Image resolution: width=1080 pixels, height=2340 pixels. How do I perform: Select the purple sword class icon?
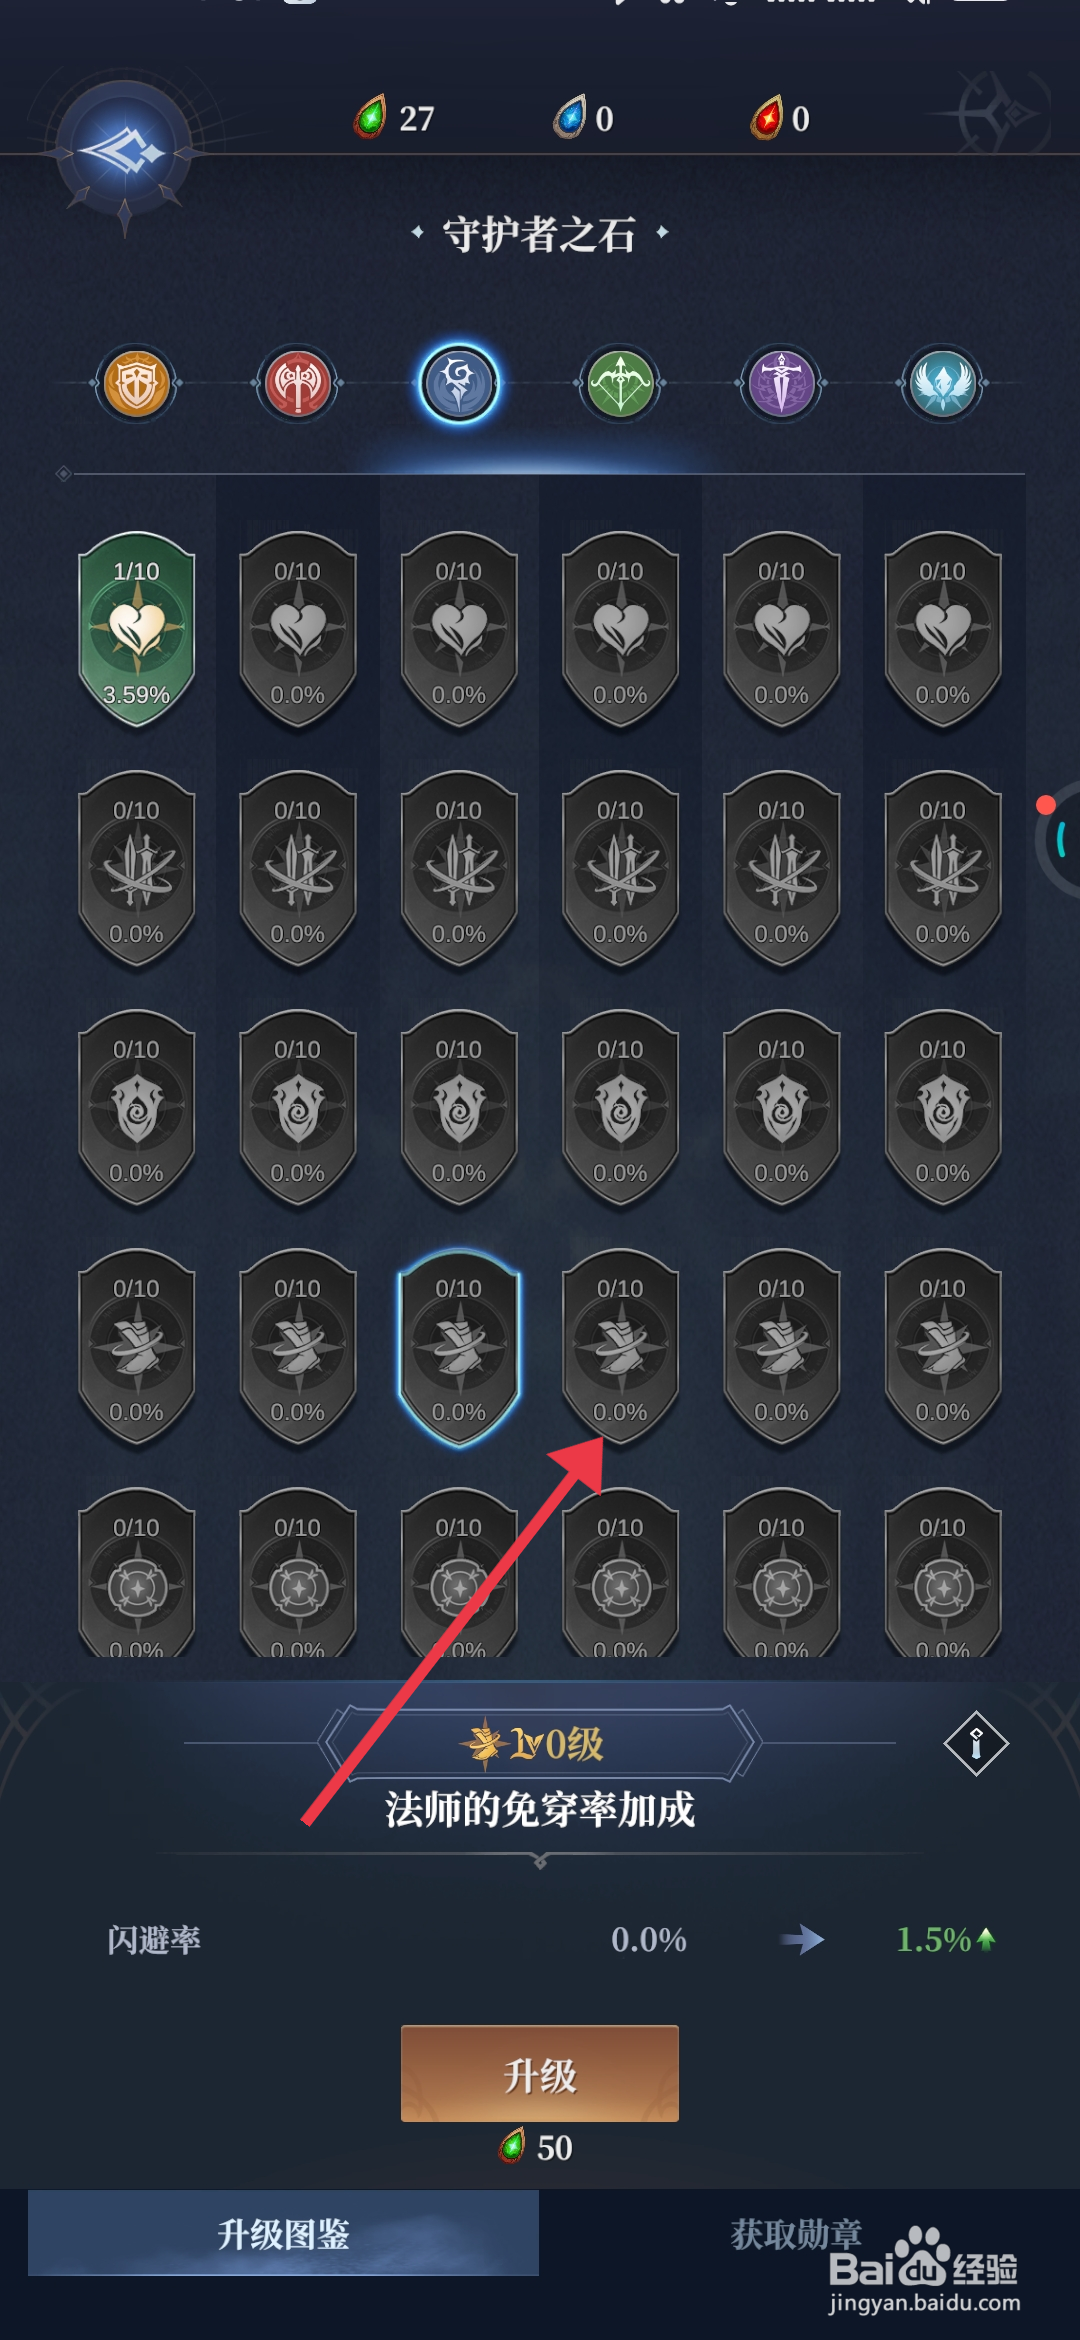(x=782, y=383)
